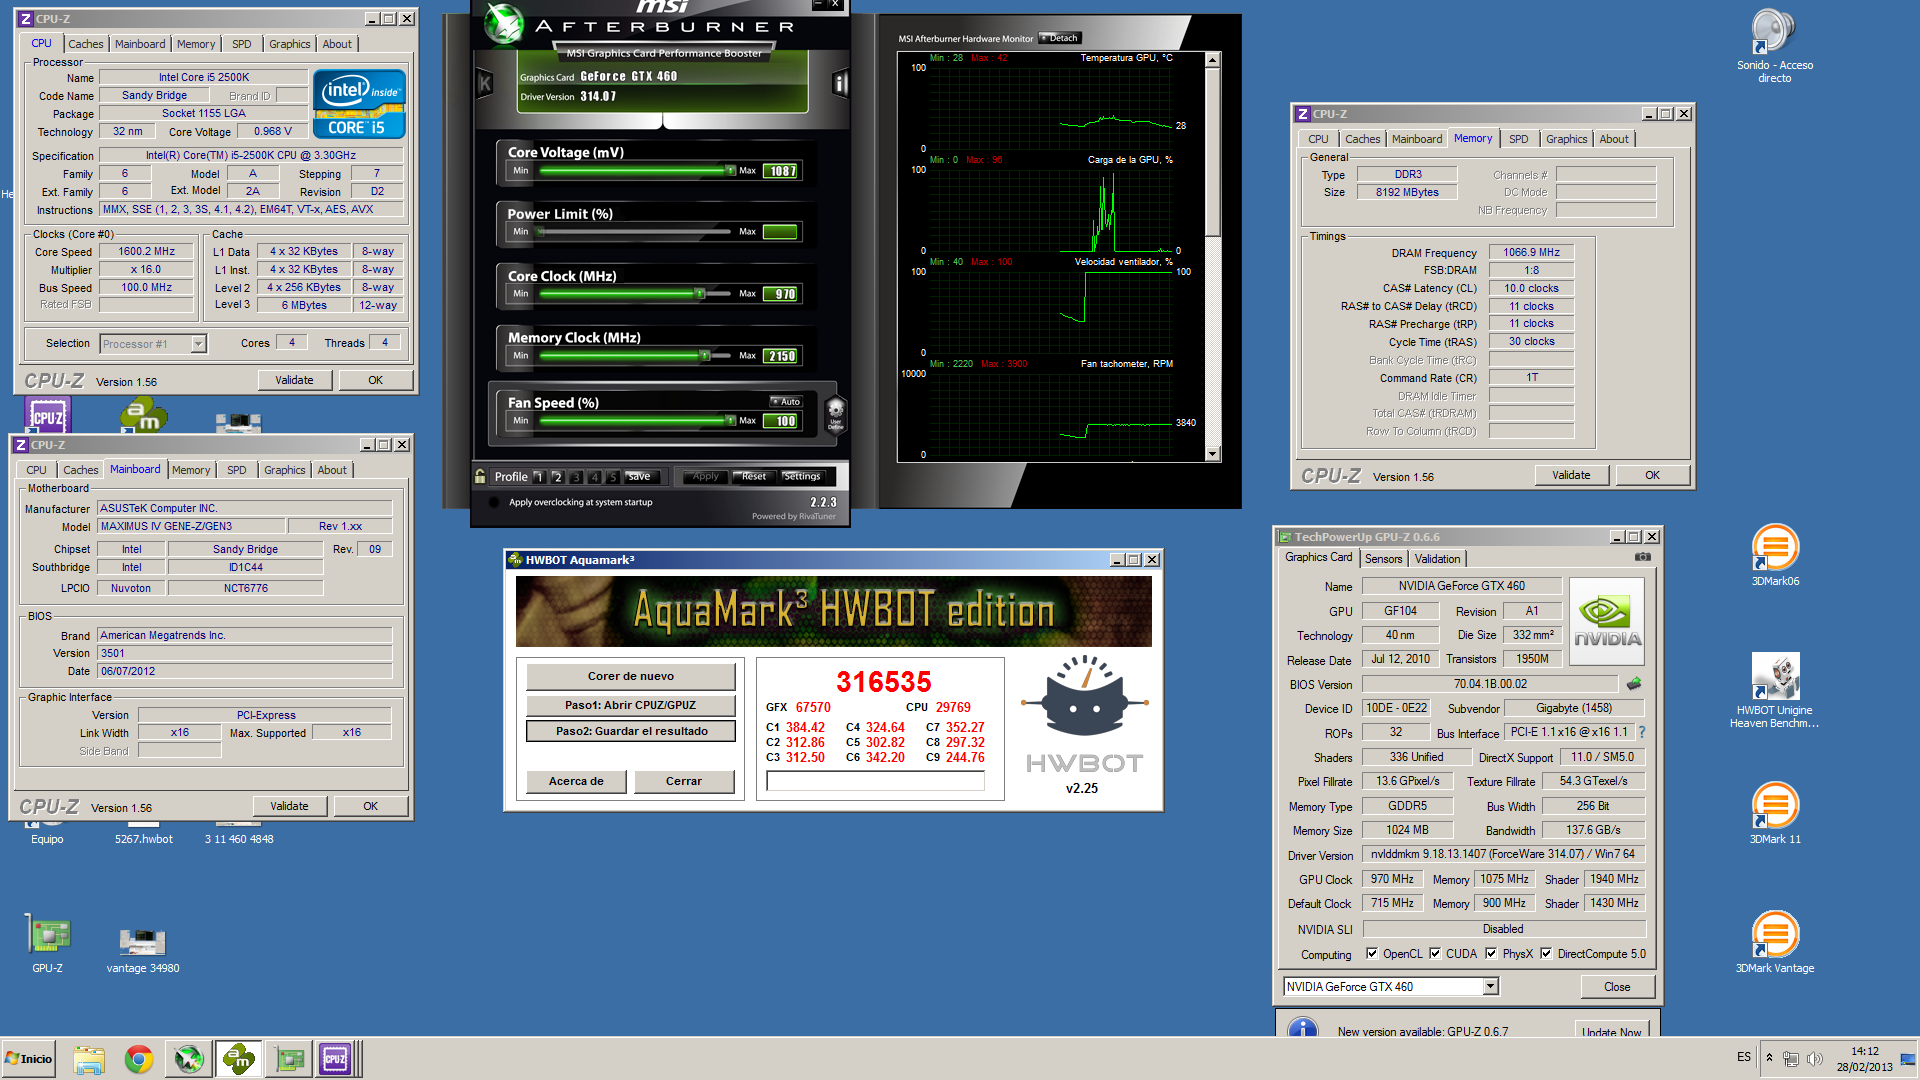Expand hidden system tray icons arrow
The image size is (1920, 1080).
tap(1769, 1058)
